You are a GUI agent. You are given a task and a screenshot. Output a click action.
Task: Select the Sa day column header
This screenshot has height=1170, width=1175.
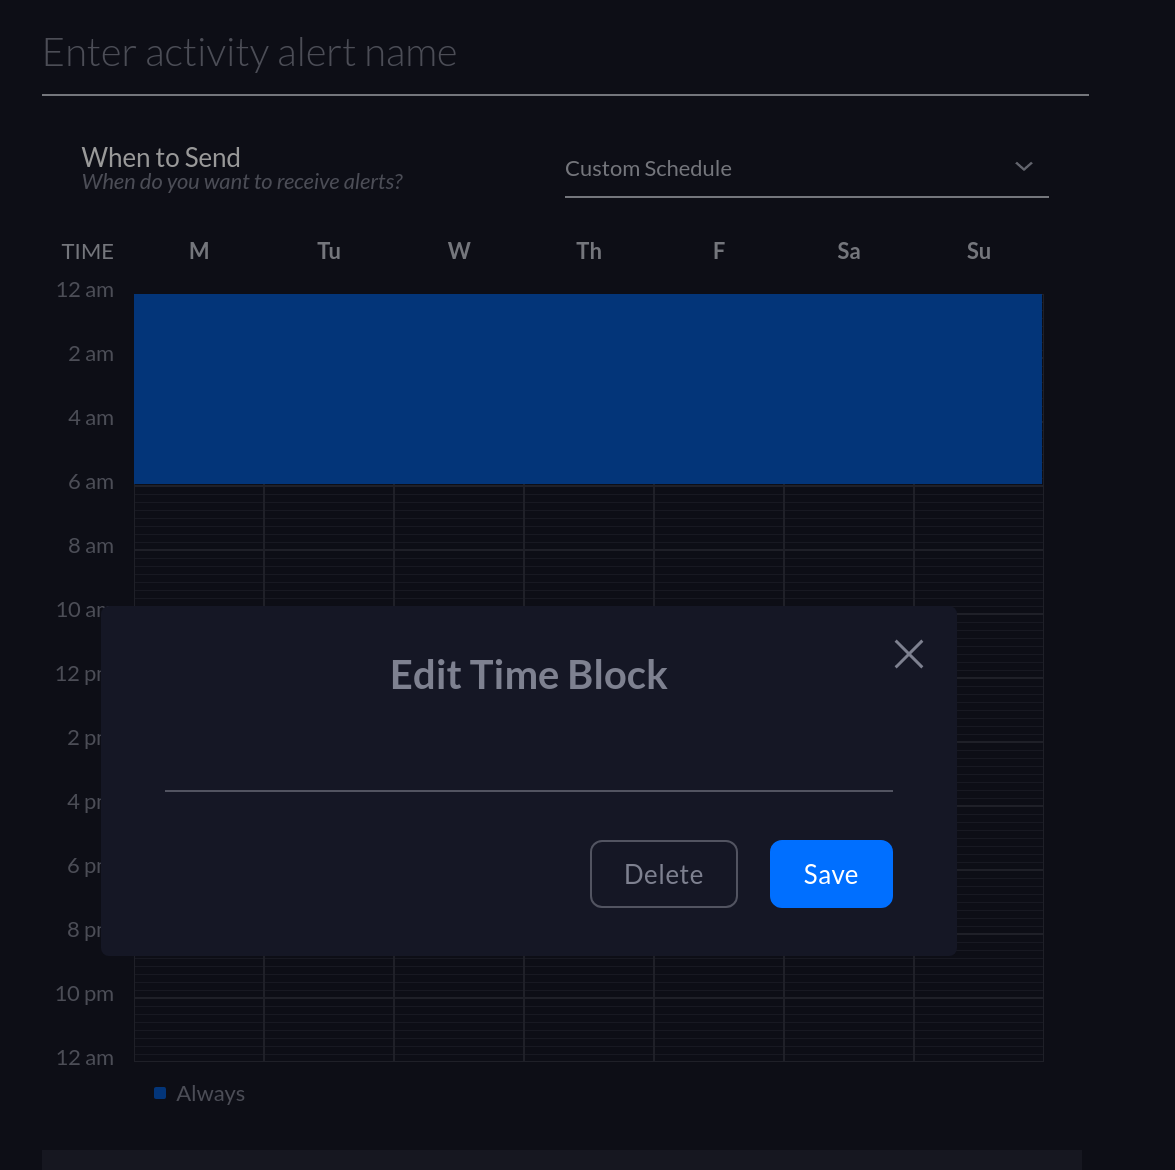pyautogui.click(x=849, y=251)
